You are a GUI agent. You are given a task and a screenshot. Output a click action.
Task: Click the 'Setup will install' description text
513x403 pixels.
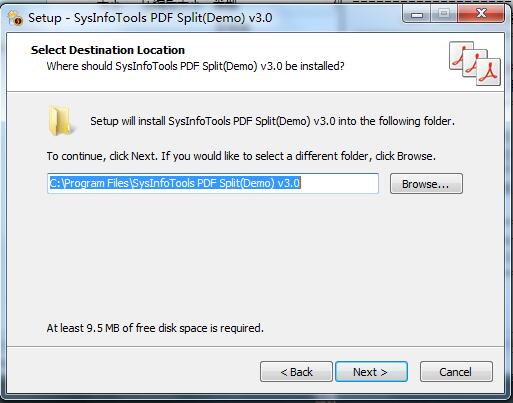pyautogui.click(x=272, y=121)
